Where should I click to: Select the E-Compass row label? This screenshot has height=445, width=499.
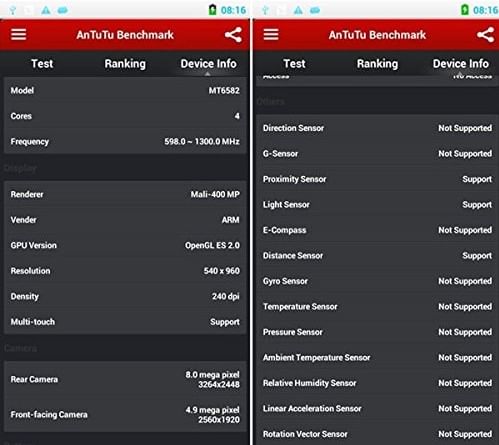(285, 230)
